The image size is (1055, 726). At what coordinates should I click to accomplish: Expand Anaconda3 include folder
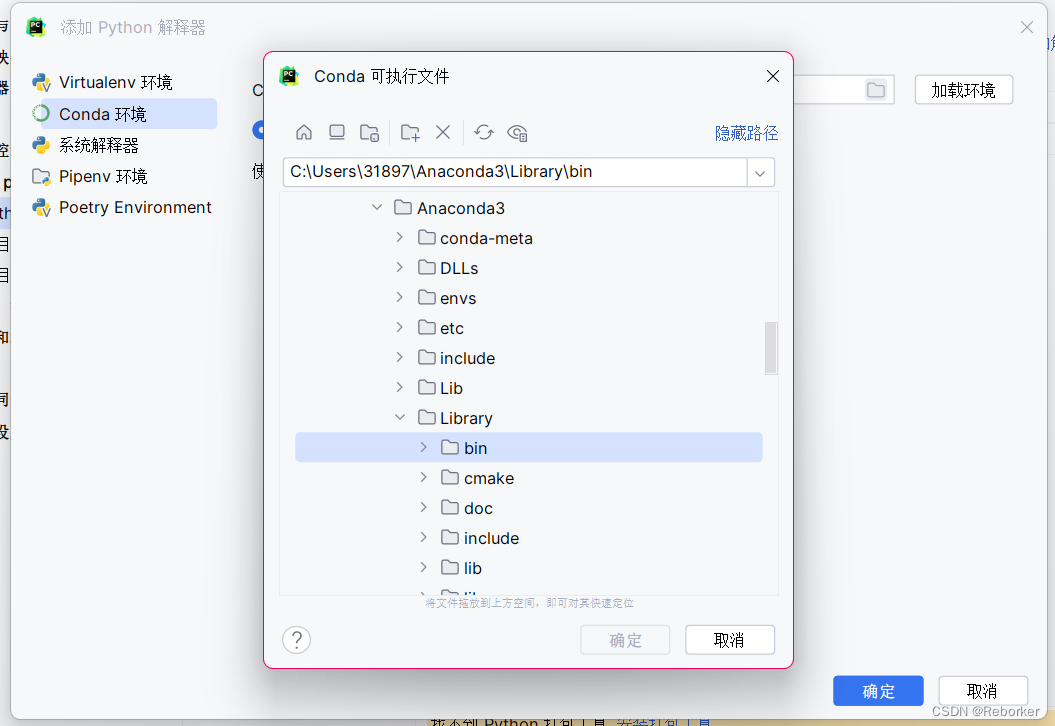tap(400, 357)
